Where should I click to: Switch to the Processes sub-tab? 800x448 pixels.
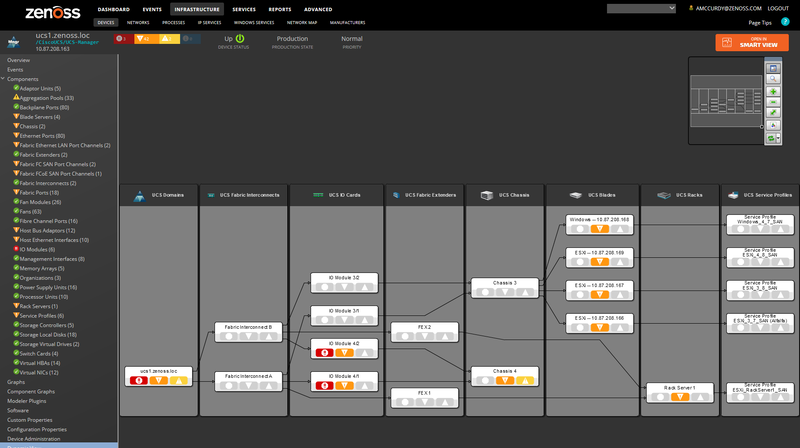[173, 22]
